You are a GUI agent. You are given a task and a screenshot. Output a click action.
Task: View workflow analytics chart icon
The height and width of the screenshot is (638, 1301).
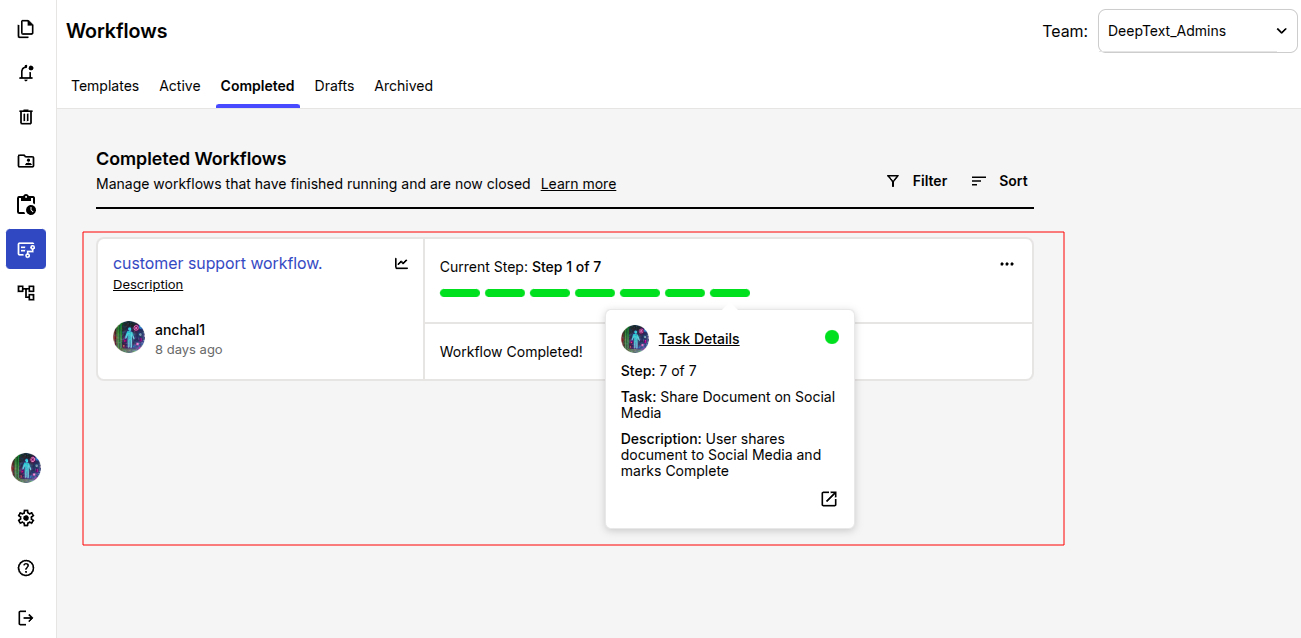click(x=401, y=264)
